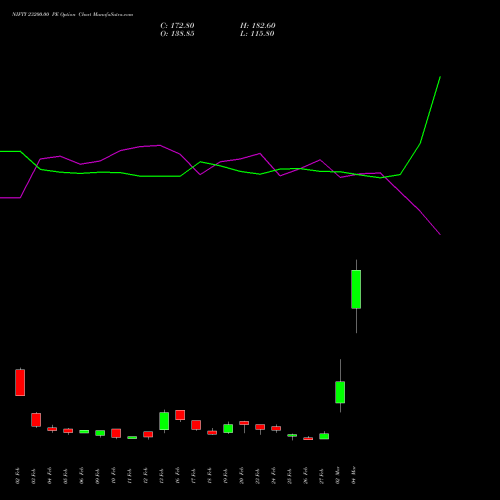Click the green indicator line's rising end
Viewport: 500px width, 500px height.
(x=440, y=77)
